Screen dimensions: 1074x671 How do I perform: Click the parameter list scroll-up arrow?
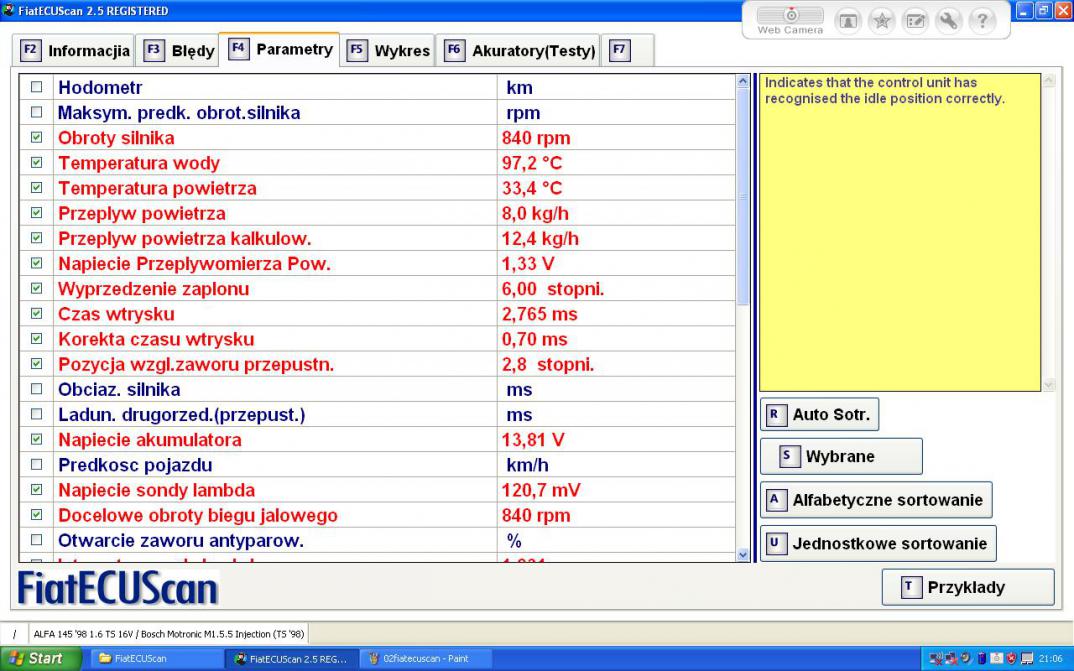(x=743, y=81)
